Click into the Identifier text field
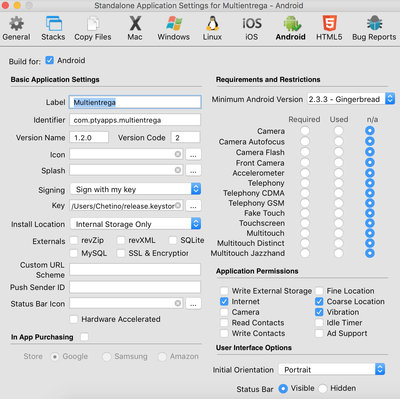The width and height of the screenshot is (400, 399). coord(135,120)
